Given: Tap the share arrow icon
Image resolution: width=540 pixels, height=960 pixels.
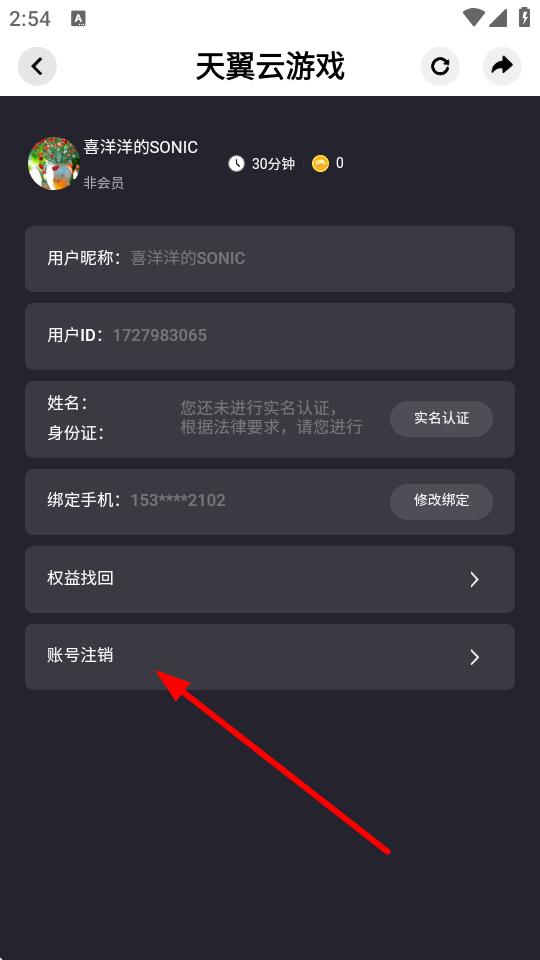Looking at the screenshot, I should [502, 66].
